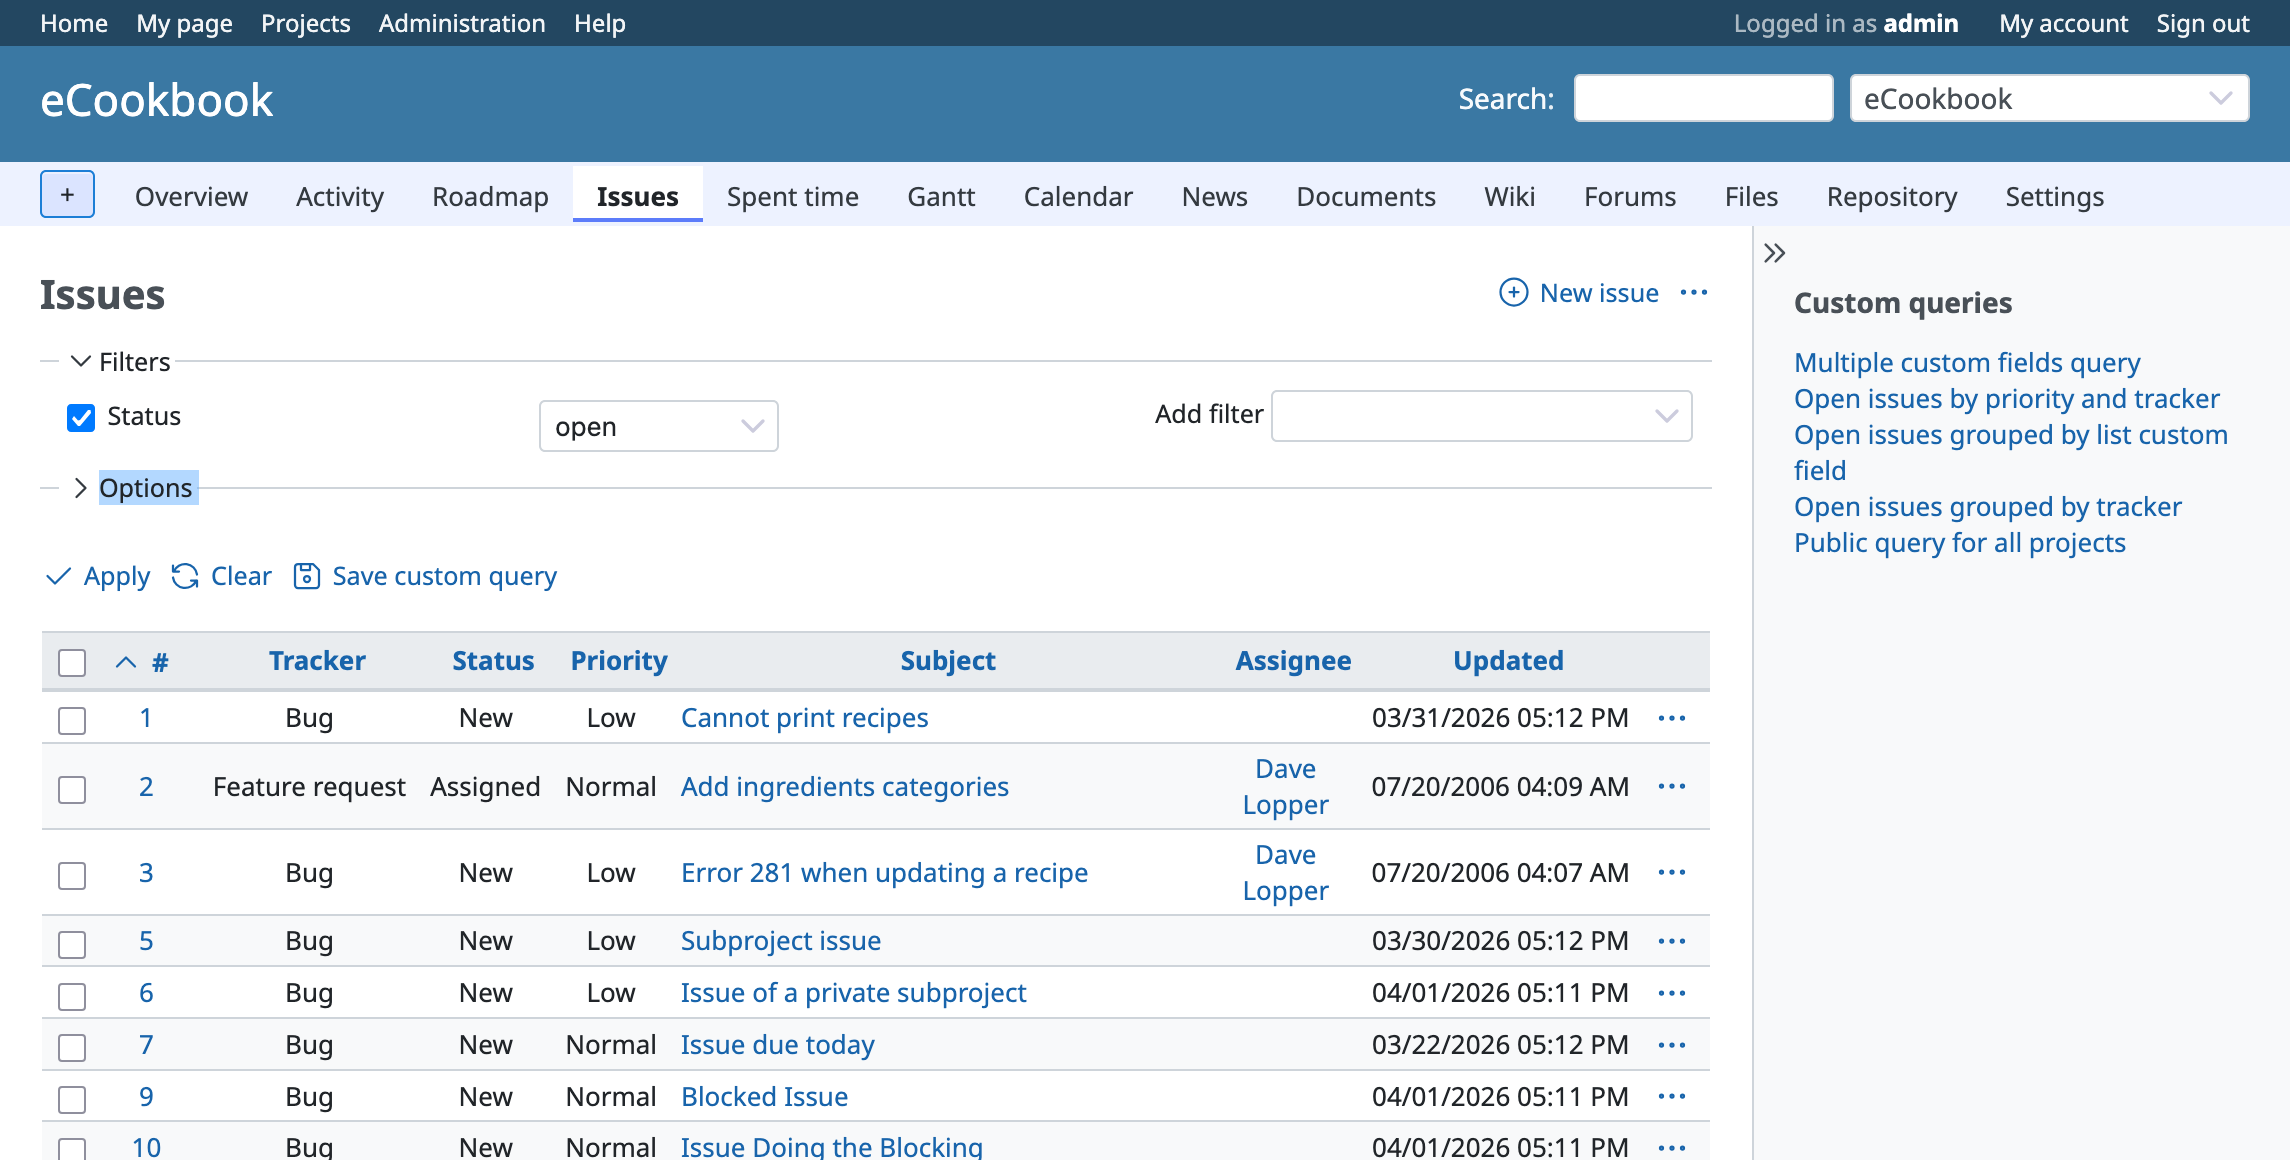Open the Administration menu item

pos(461,23)
